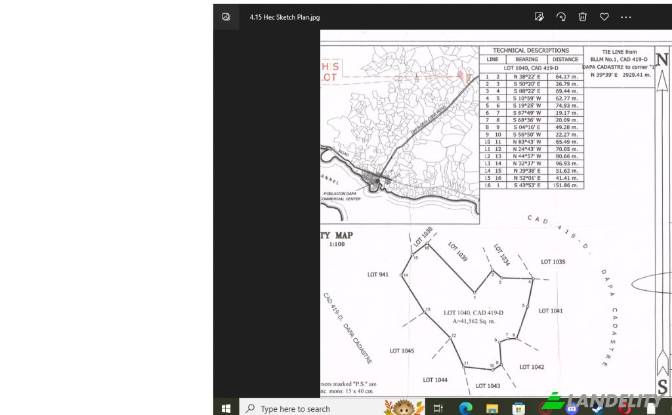Click the hedgehog search highlight icon
672x415 pixels.
coord(402,406)
